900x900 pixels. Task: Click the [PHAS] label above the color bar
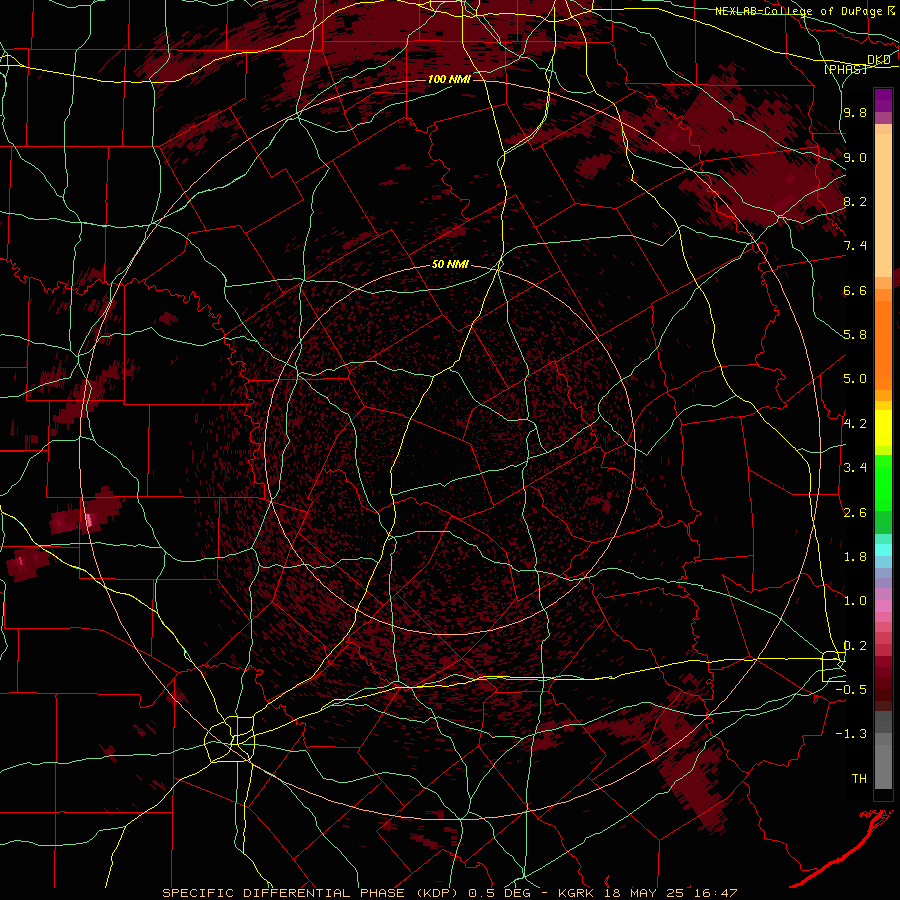(845, 69)
